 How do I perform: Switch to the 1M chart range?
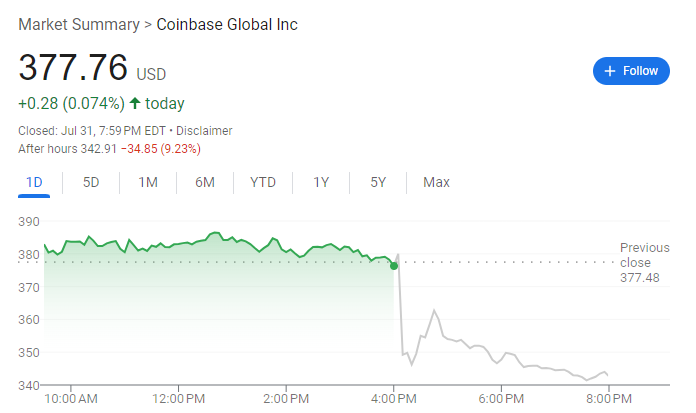[x=148, y=182]
